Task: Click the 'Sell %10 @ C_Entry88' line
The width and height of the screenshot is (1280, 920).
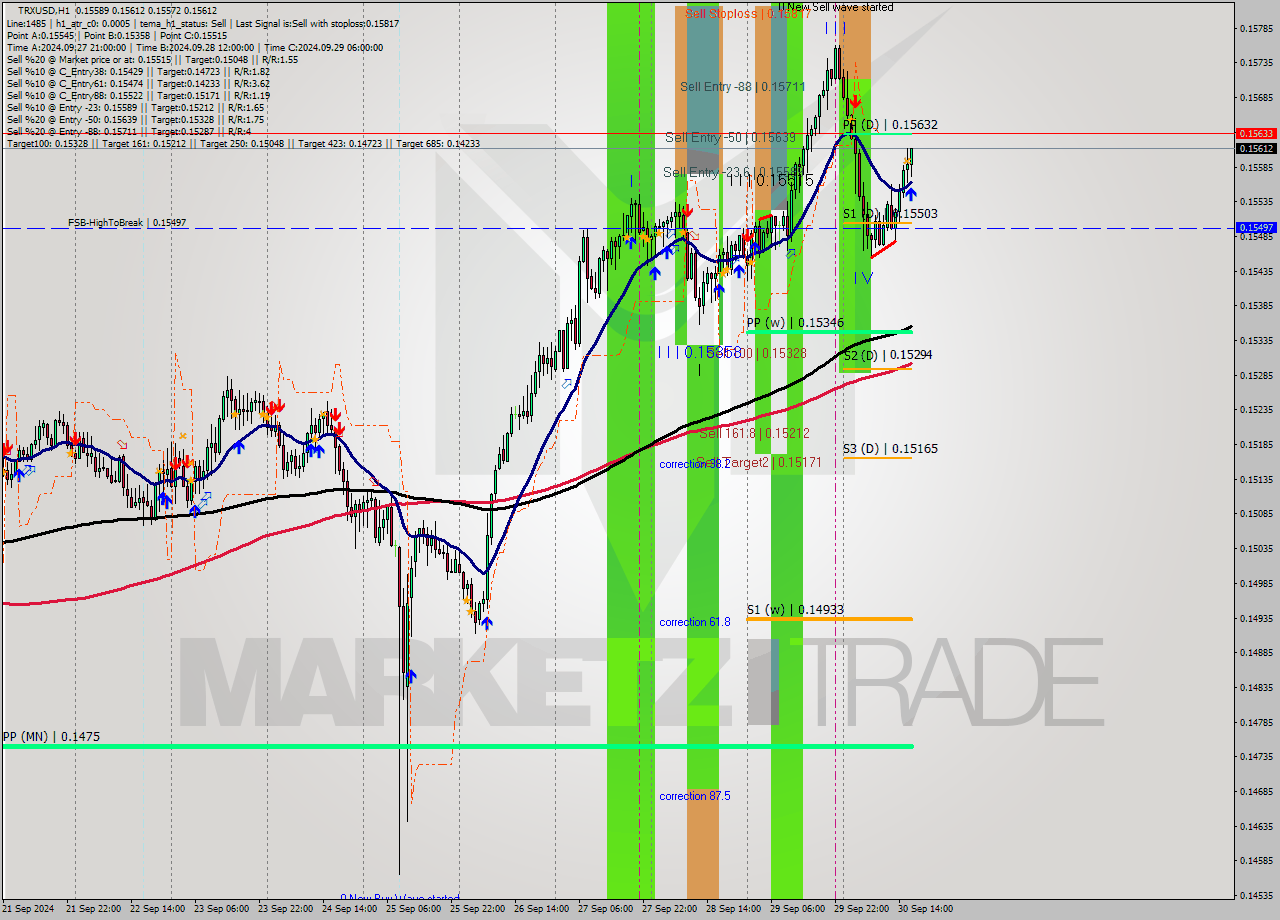Action: click(x=138, y=95)
